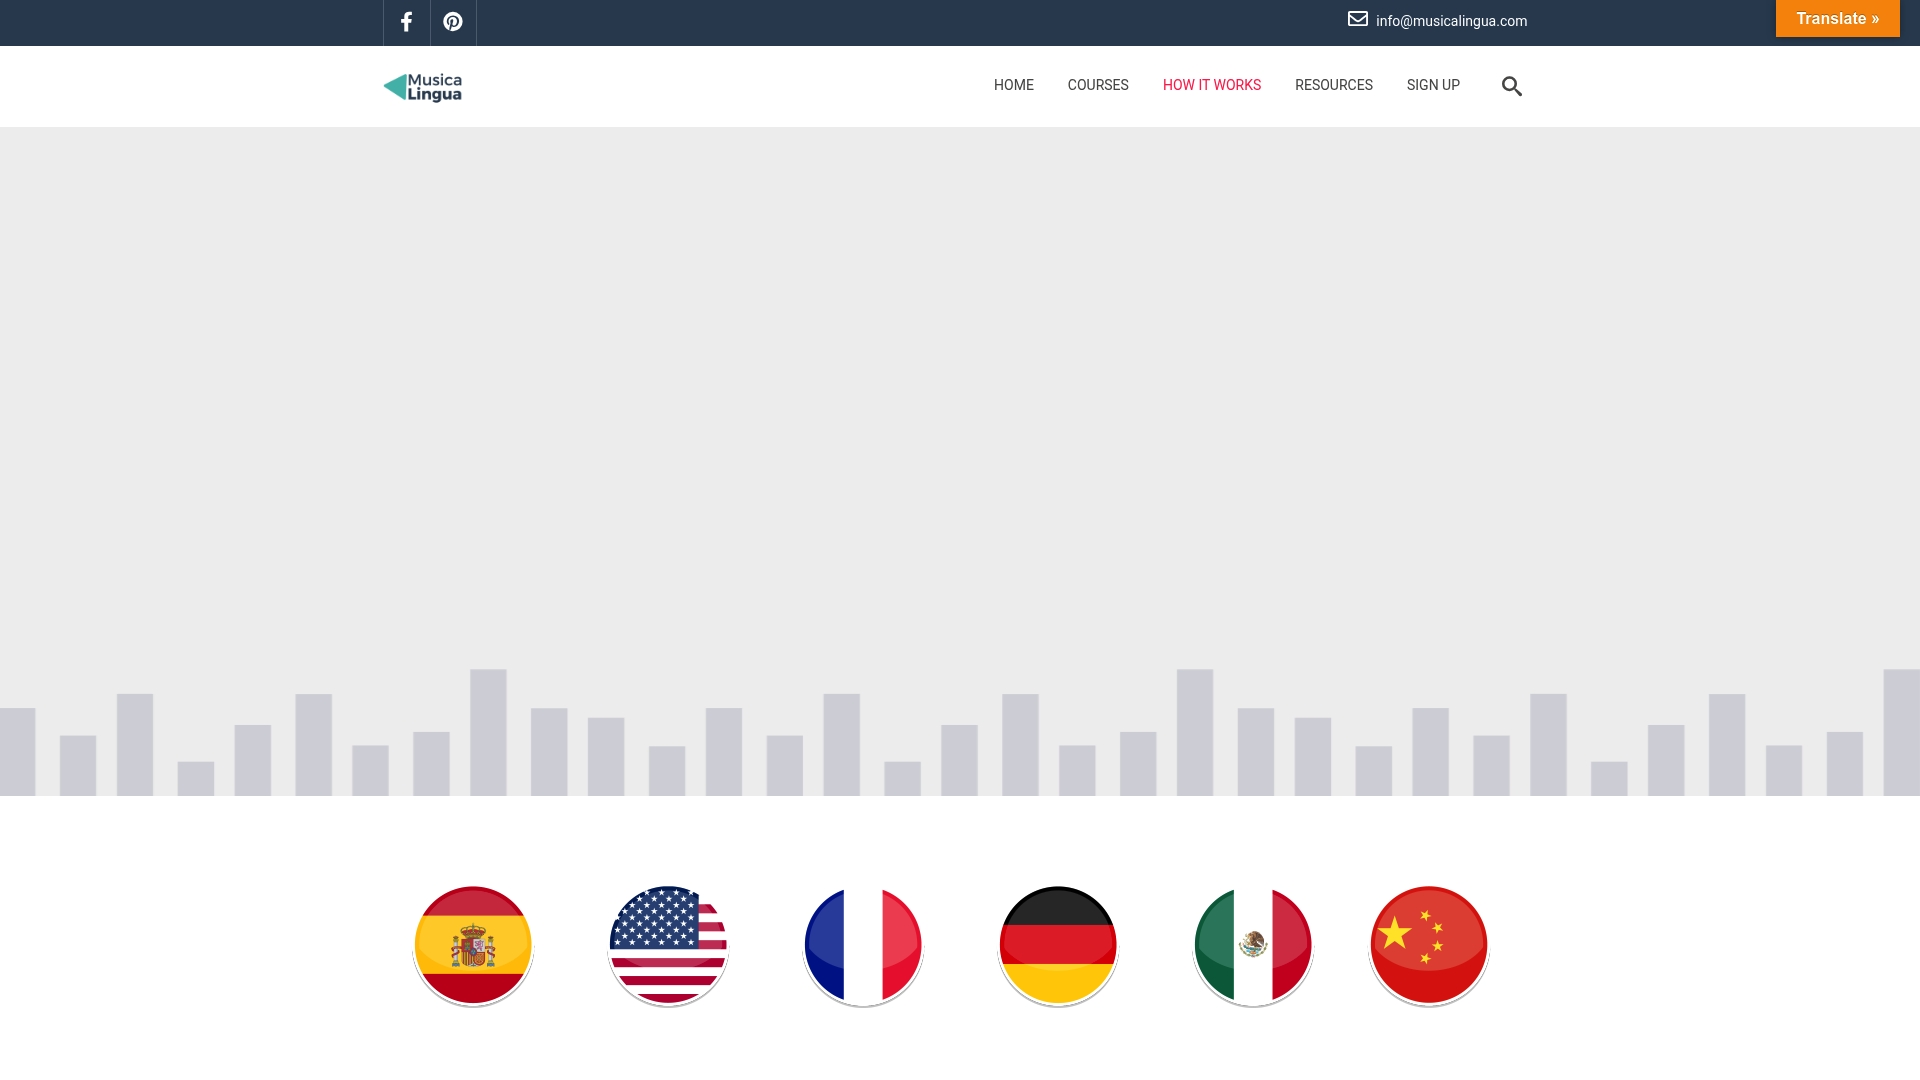The width and height of the screenshot is (1920, 1080).
Task: Select the German flag icon
Action: pyautogui.click(x=1057, y=944)
